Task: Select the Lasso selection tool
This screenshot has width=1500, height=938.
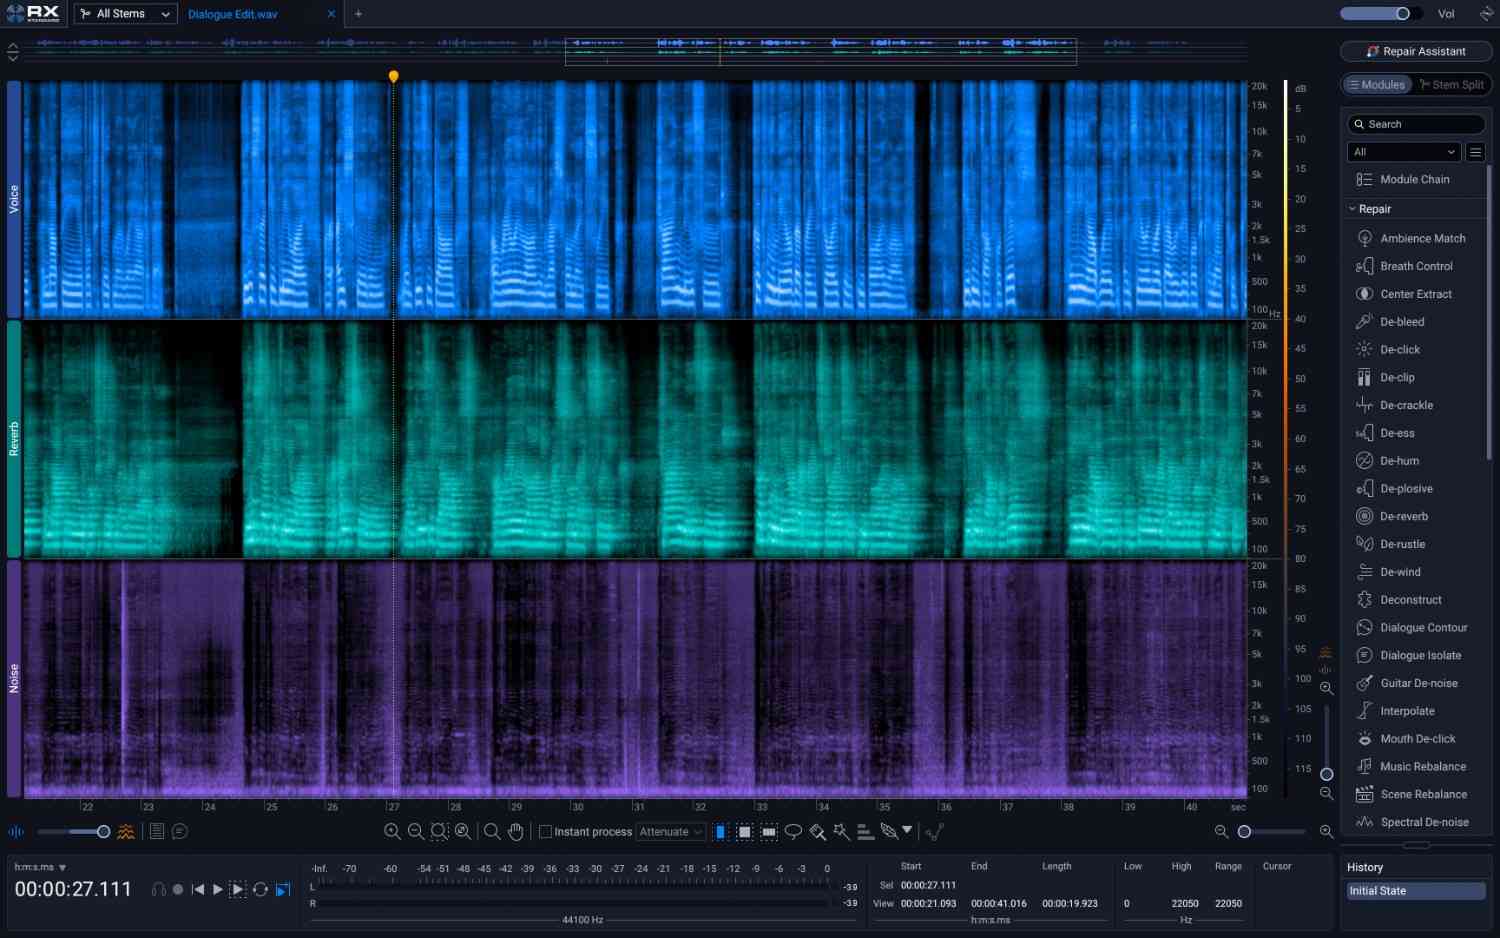Action: tap(793, 831)
